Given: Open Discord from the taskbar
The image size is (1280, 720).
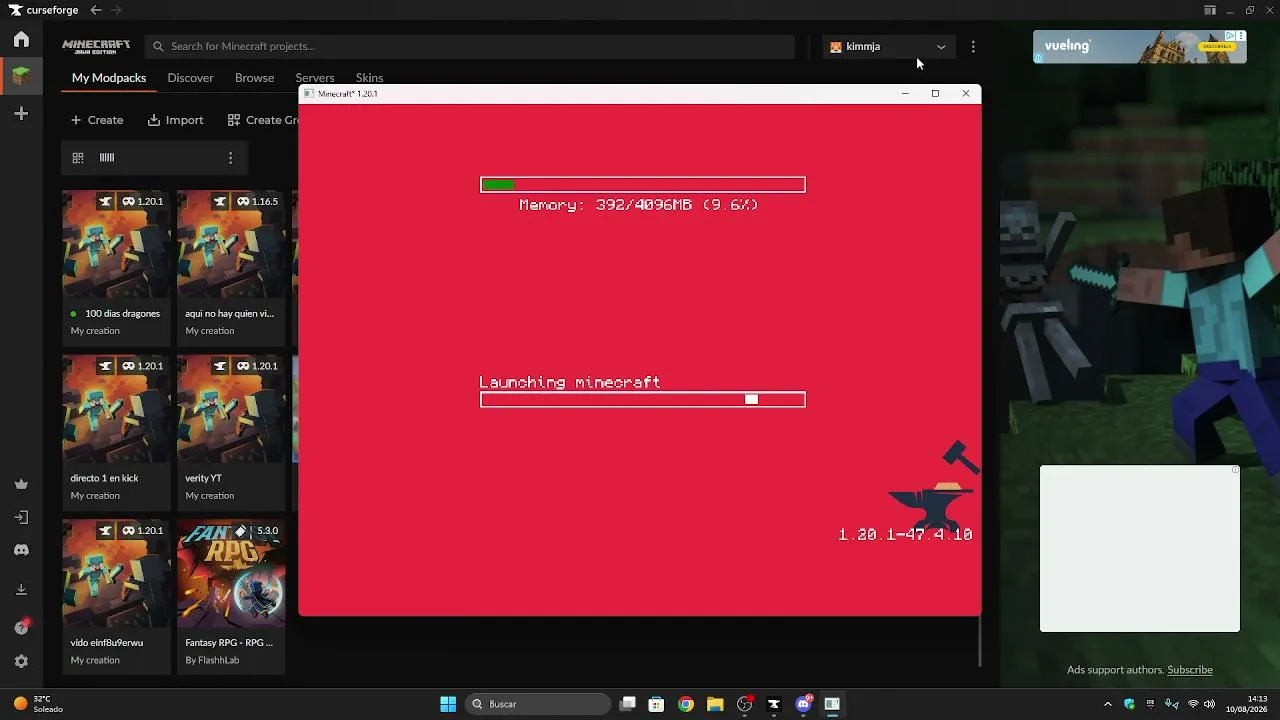Looking at the screenshot, I should [803, 704].
